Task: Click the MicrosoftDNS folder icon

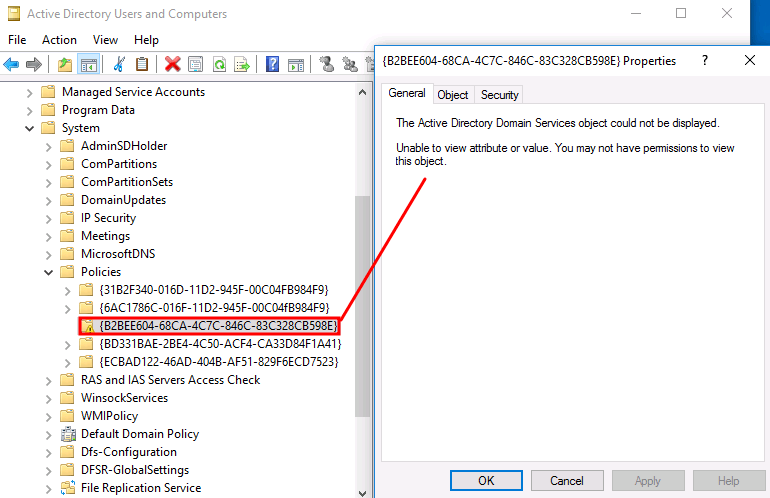Action: 67,254
